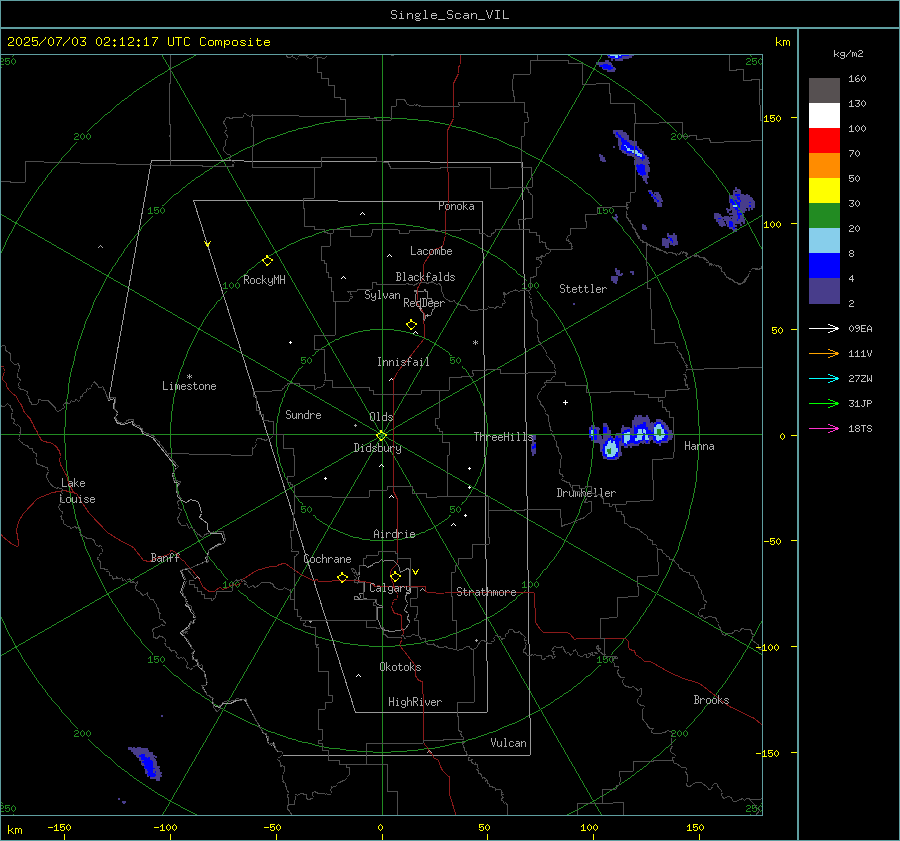Click the kg/m2 units label
The height and width of the screenshot is (841, 900).
pyautogui.click(x=848, y=54)
